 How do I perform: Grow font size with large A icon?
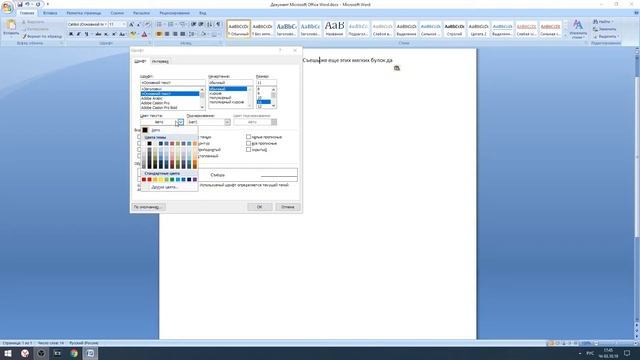[131, 24]
